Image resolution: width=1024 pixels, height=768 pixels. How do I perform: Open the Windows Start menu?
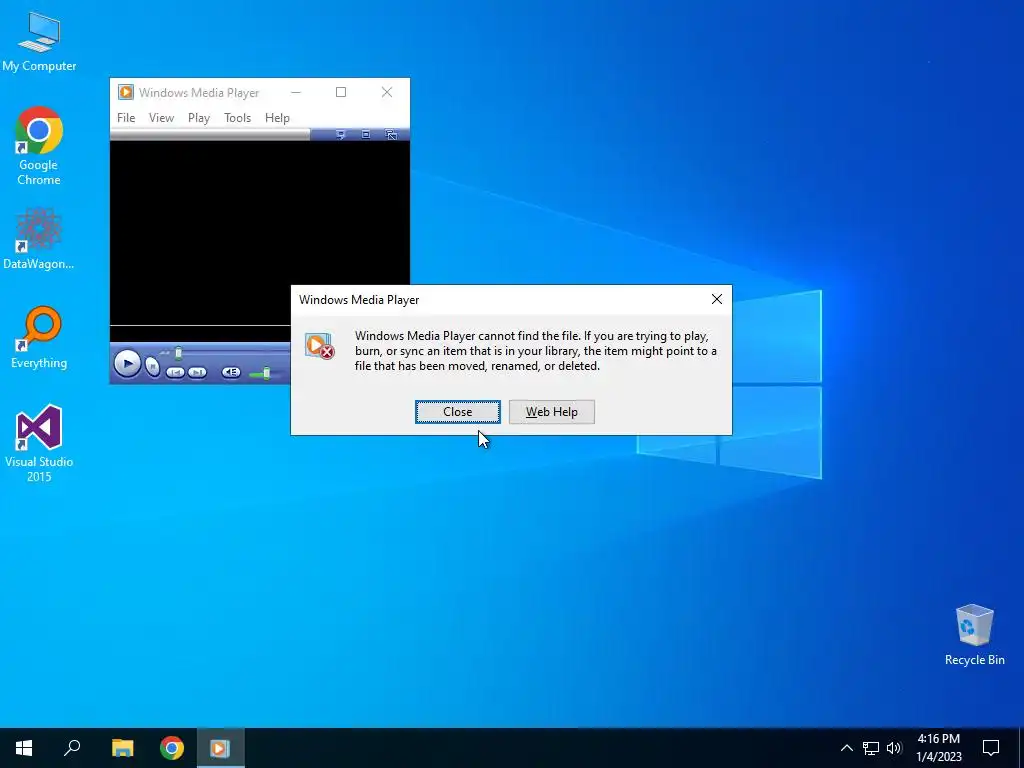(24, 748)
